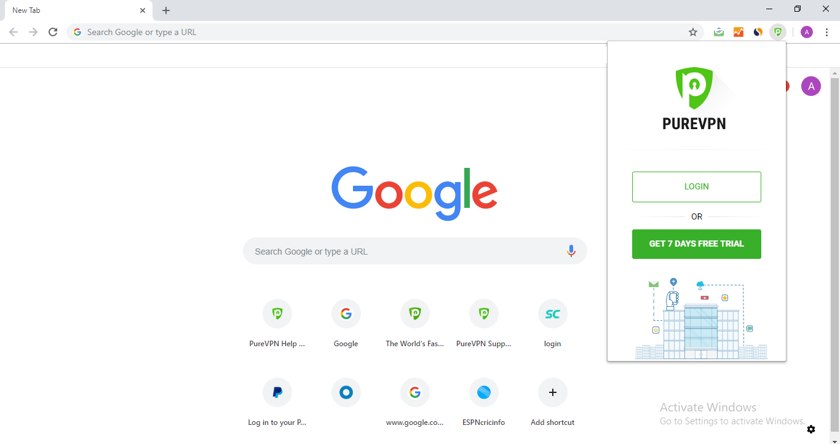Screen dimensions: 840x444
Task: Go forward to the next page
Action: pyautogui.click(x=33, y=32)
